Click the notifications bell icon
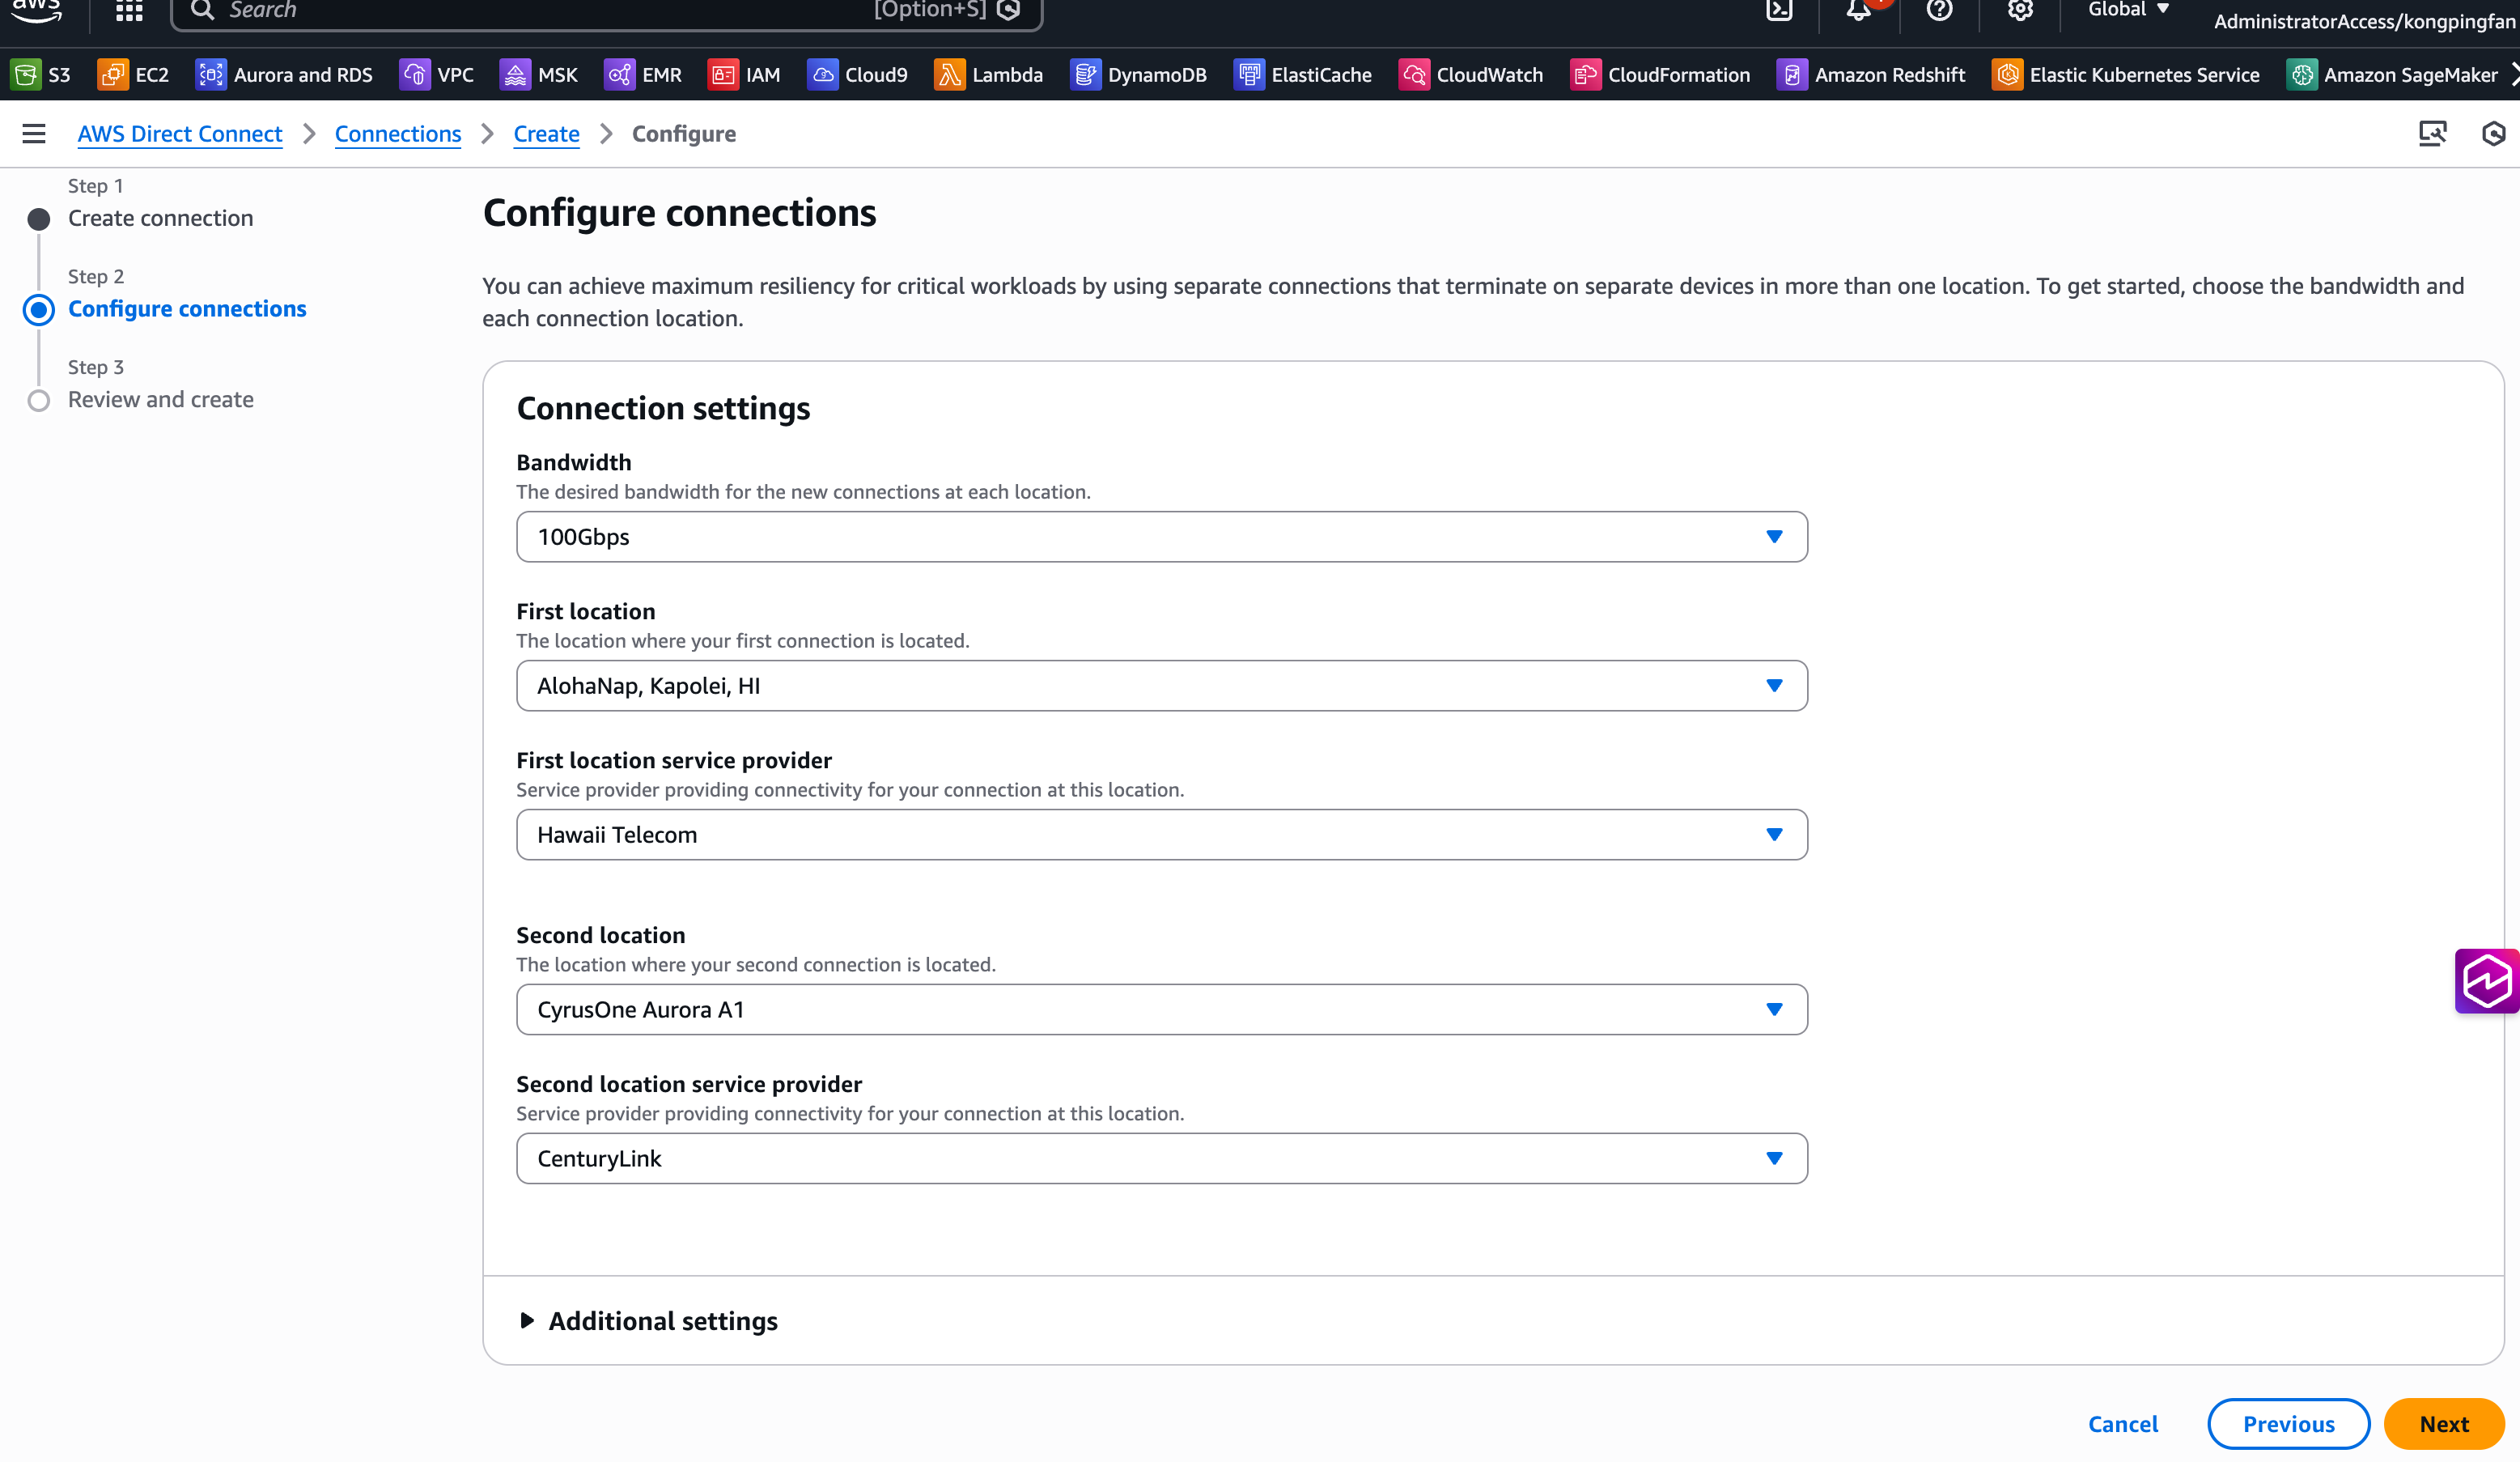2520x1462 pixels. point(1858,10)
